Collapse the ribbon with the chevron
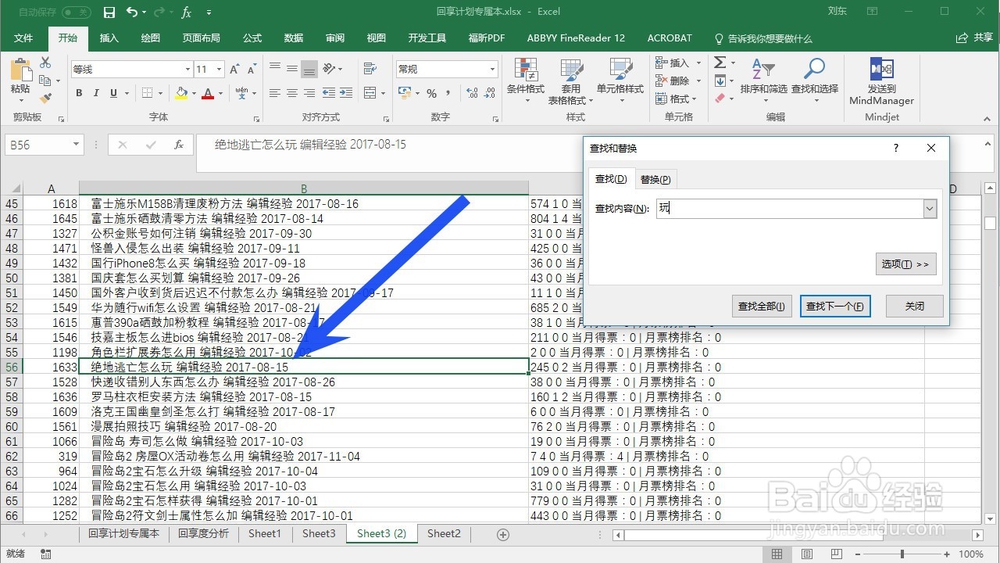This screenshot has height=563, width=1000. click(987, 119)
